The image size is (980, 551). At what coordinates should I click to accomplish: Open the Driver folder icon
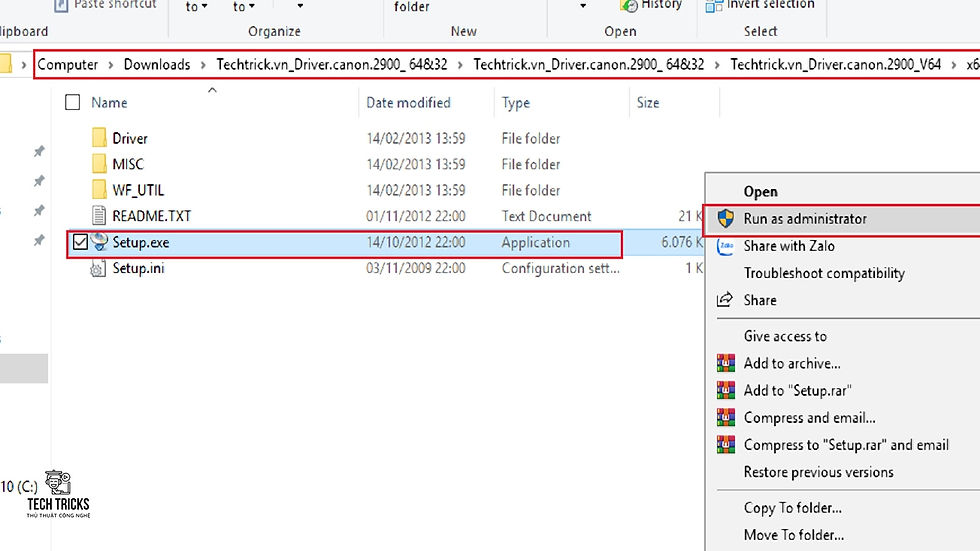(99, 138)
